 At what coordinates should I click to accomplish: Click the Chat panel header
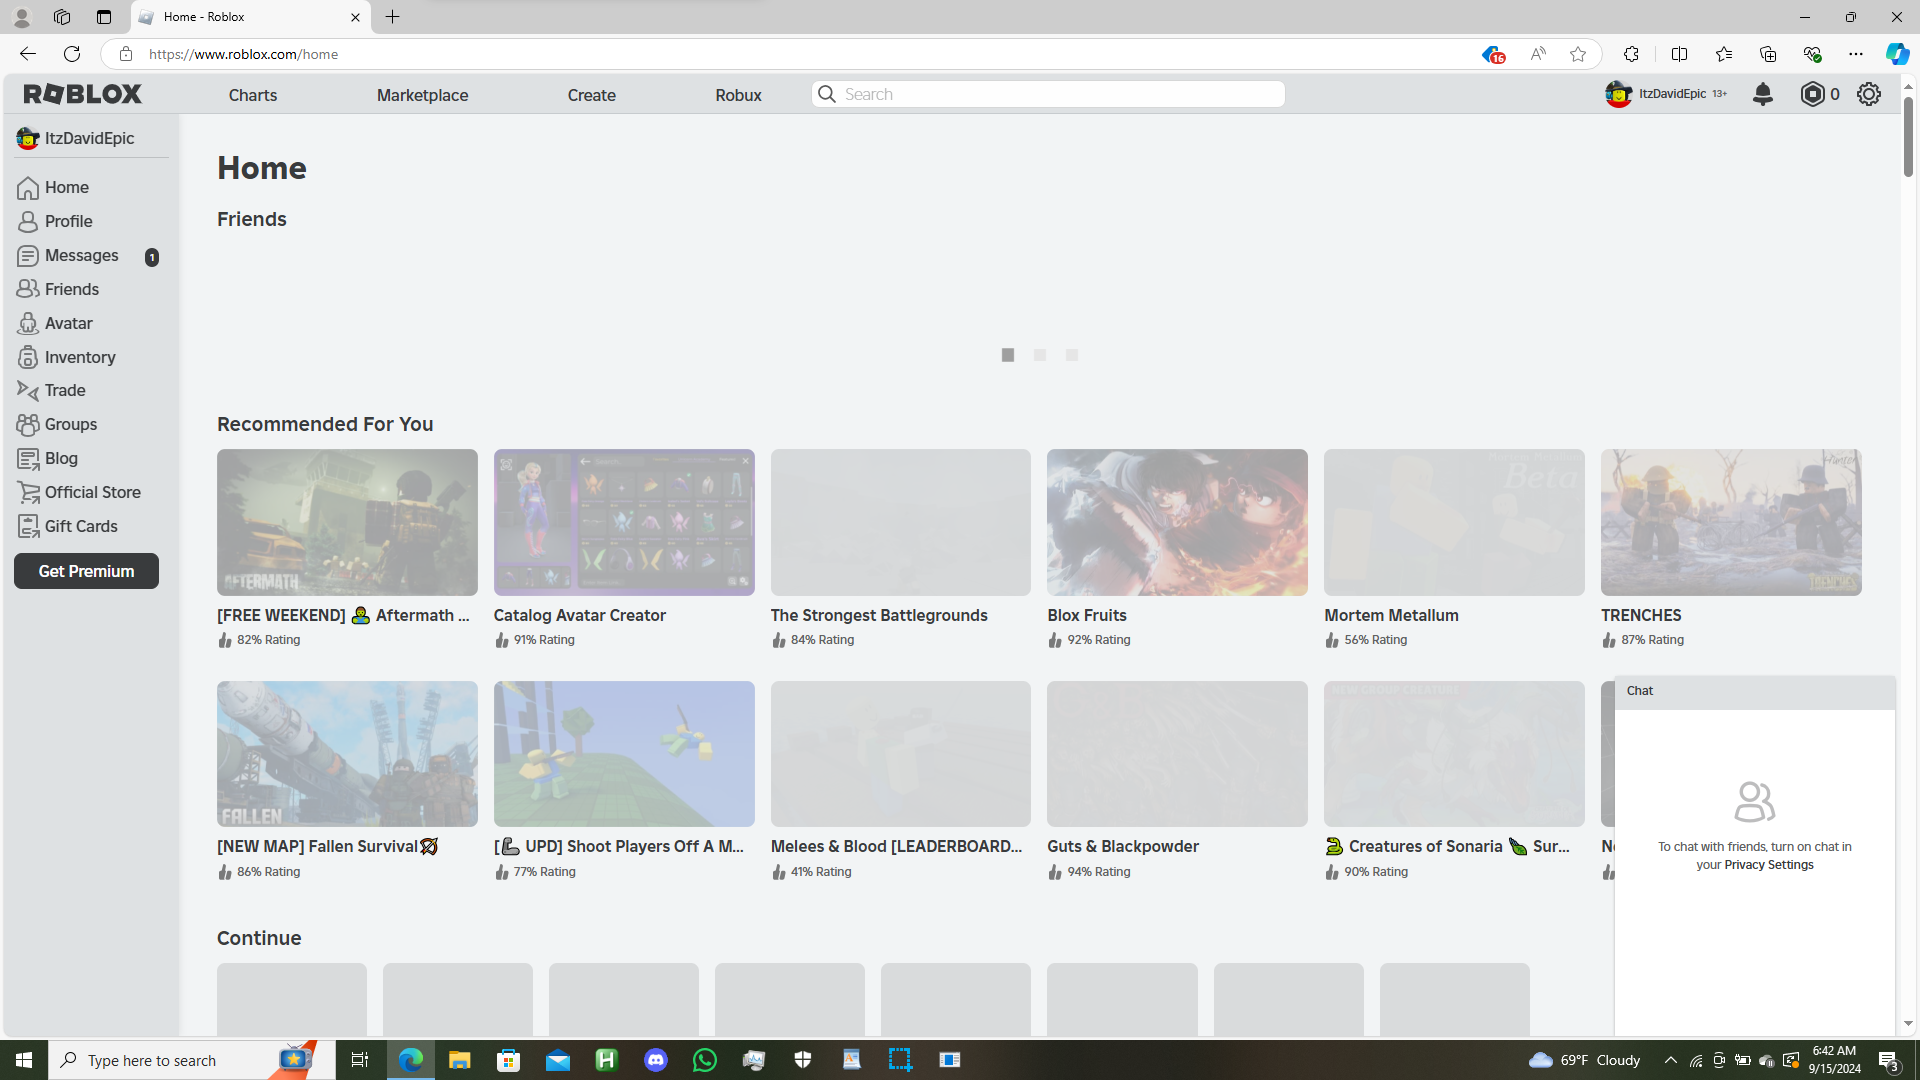(x=1754, y=691)
